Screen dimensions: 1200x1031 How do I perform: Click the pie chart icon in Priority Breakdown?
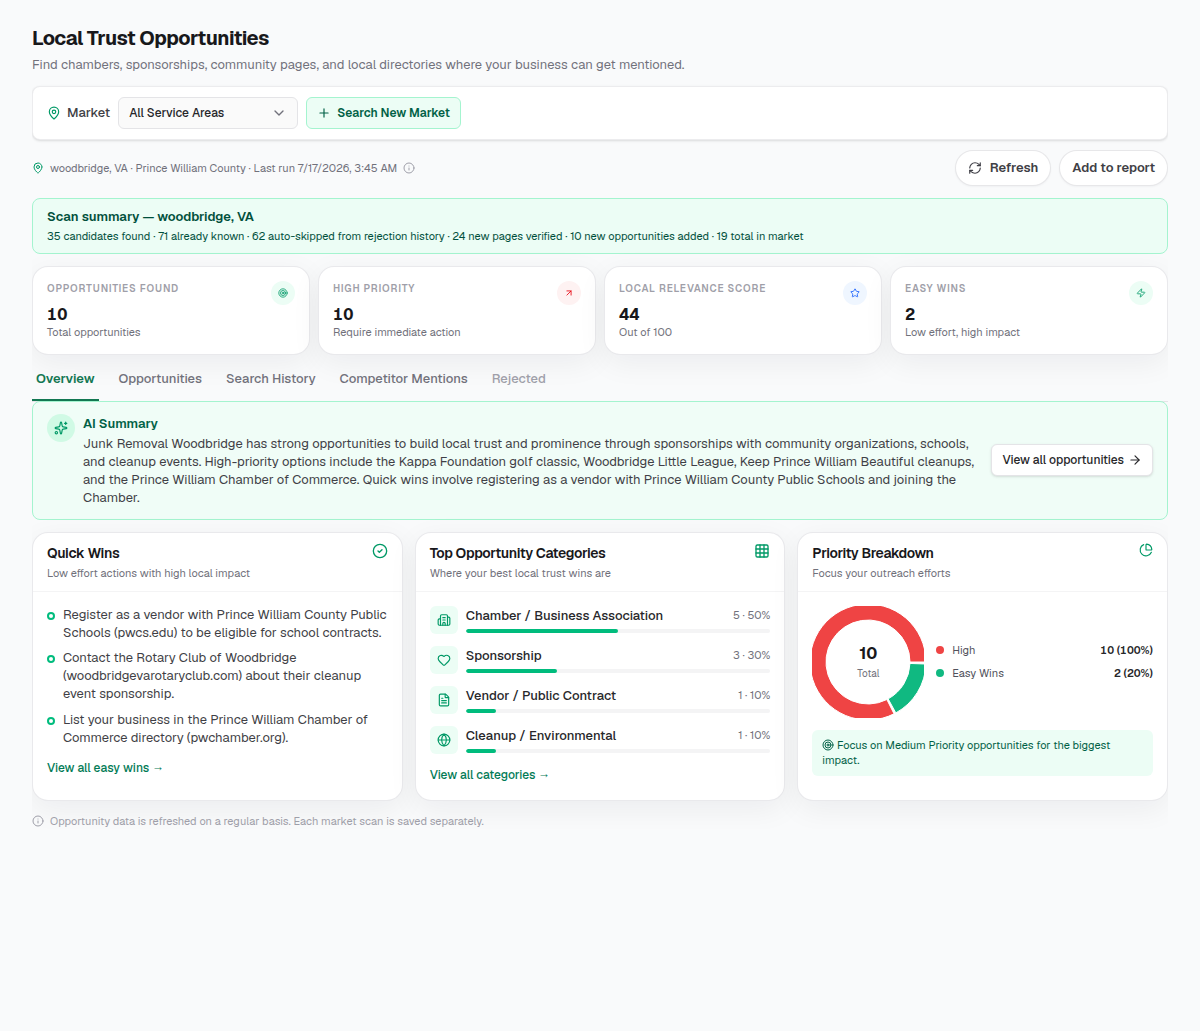click(1146, 550)
